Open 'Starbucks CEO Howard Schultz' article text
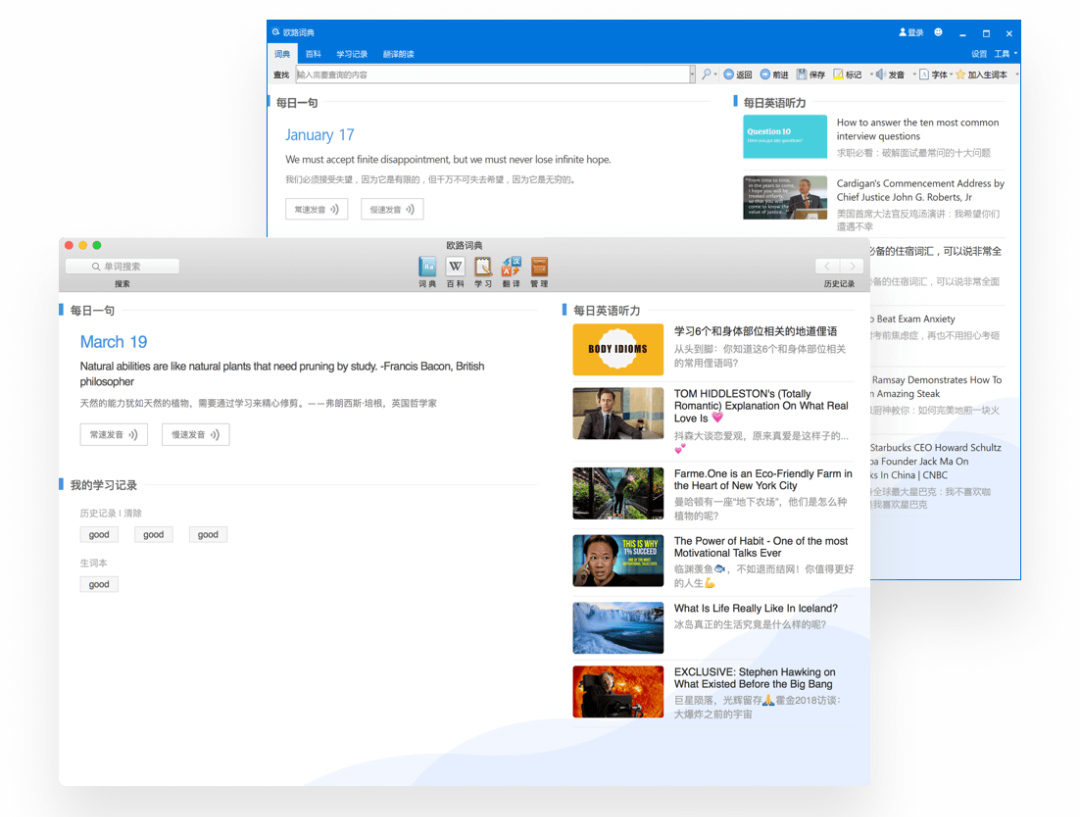Image resolution: width=1080 pixels, height=817 pixels. (935, 448)
